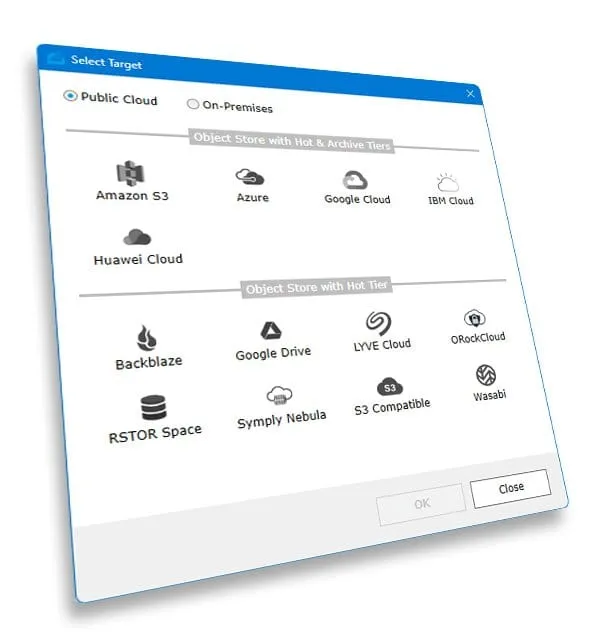The height and width of the screenshot is (642, 593).
Task: Select the Amazon S3 icon
Action: (130, 173)
